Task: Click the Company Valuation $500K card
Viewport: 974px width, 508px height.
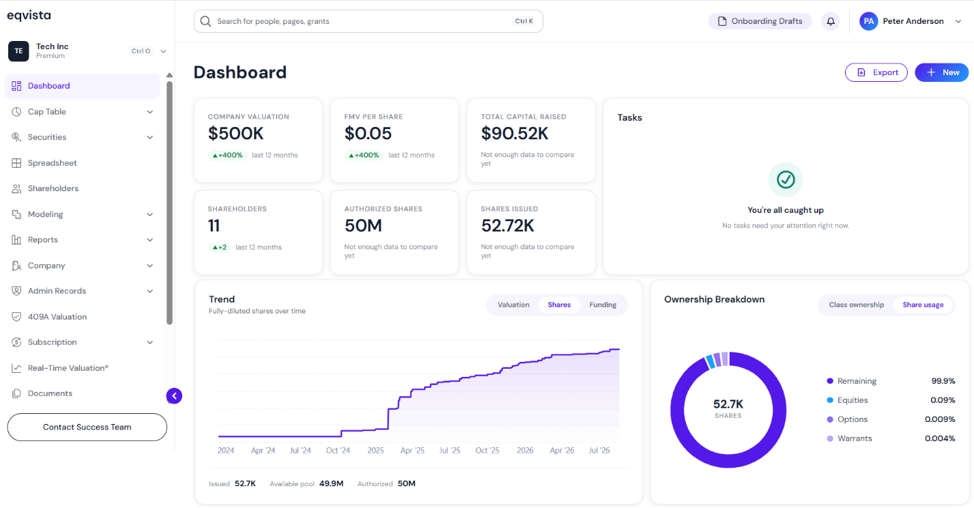Action: click(258, 140)
